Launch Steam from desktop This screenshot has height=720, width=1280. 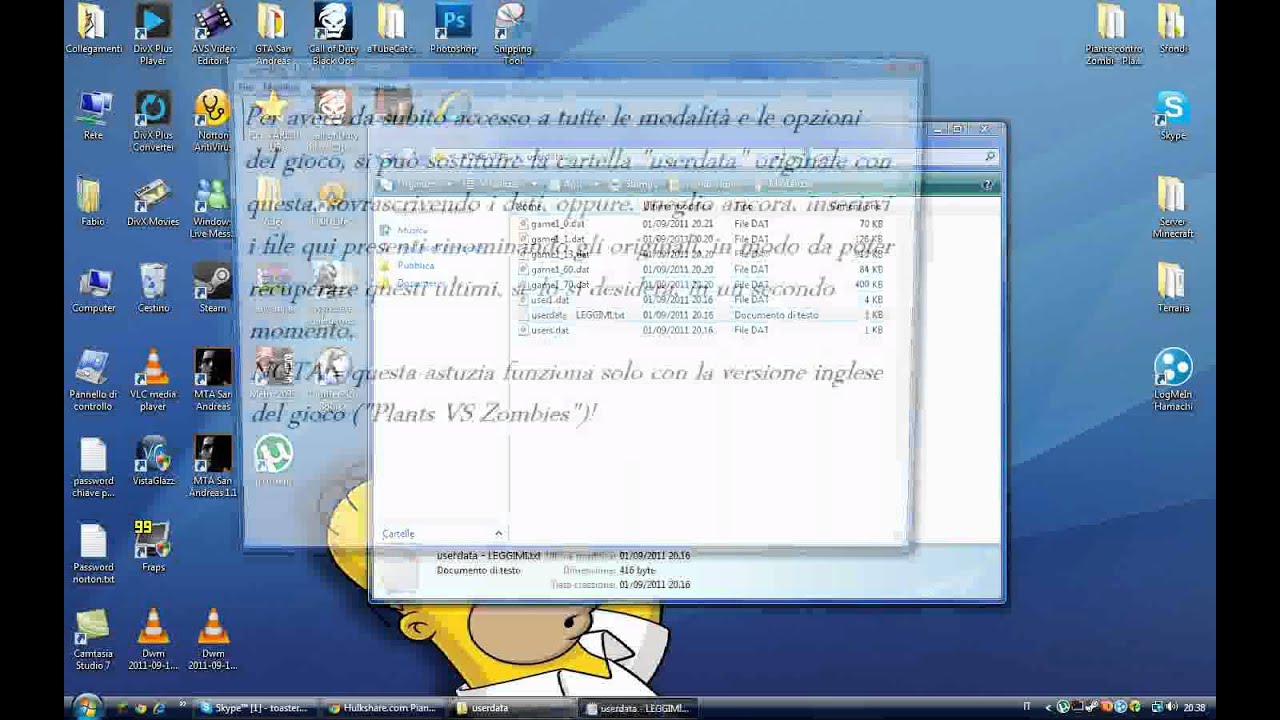point(213,289)
